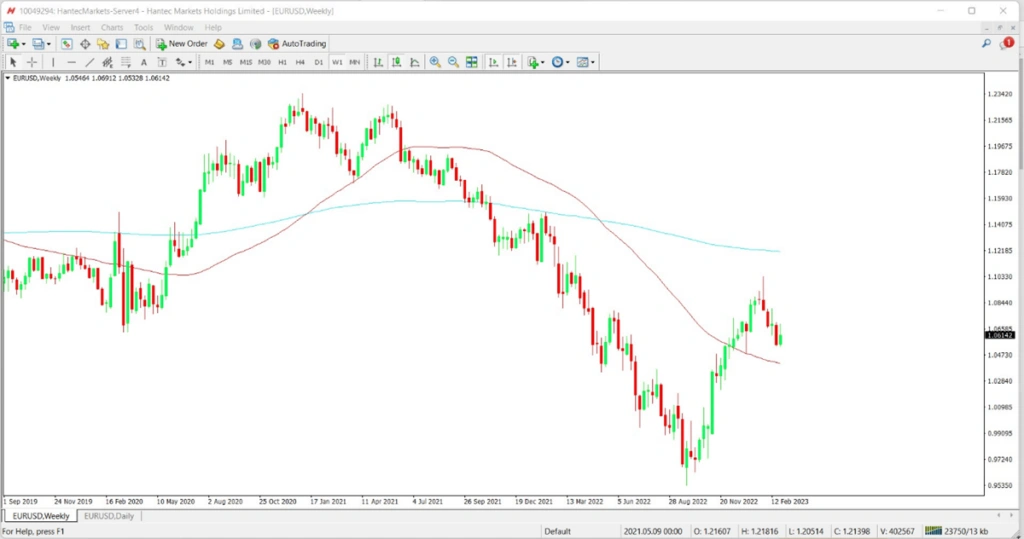Open the periodicity clock dropdown
Viewport: 1024px width, 539px height.
coord(560,62)
